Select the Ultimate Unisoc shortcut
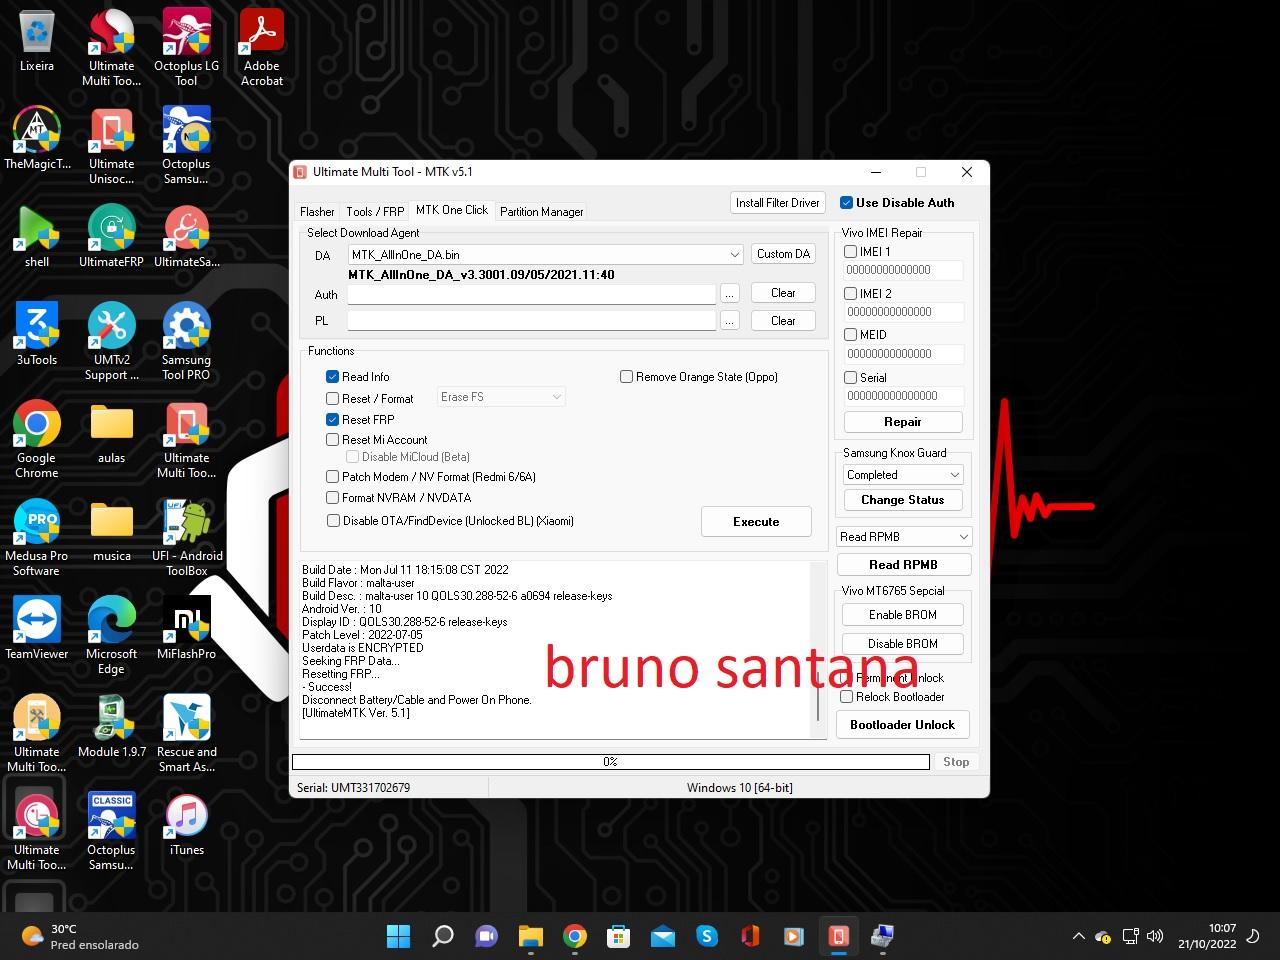The width and height of the screenshot is (1280, 960). pos(112,146)
